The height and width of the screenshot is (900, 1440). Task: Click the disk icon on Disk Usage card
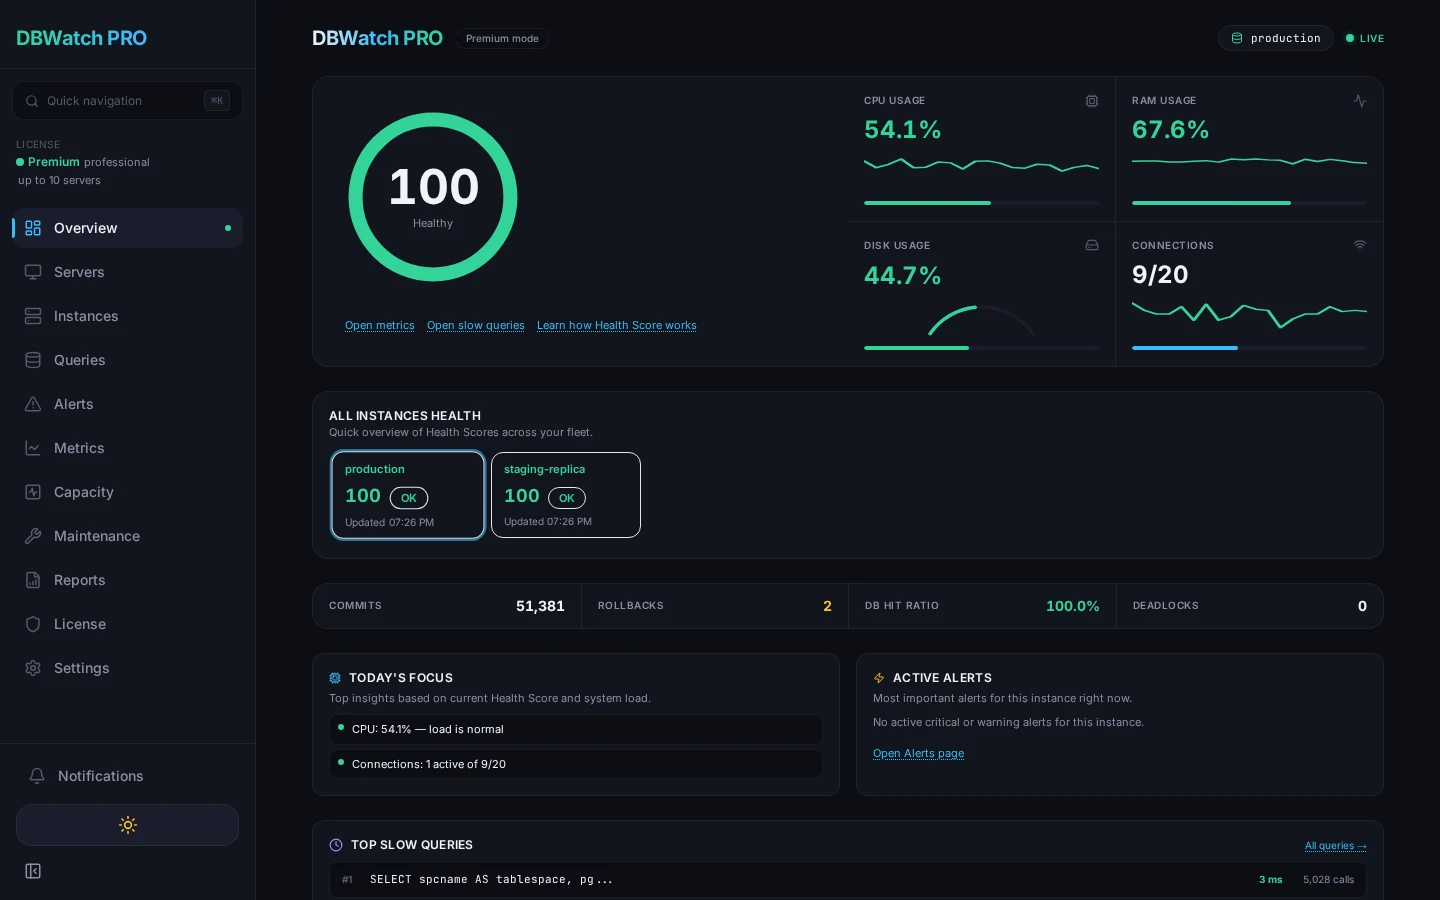[1091, 245]
